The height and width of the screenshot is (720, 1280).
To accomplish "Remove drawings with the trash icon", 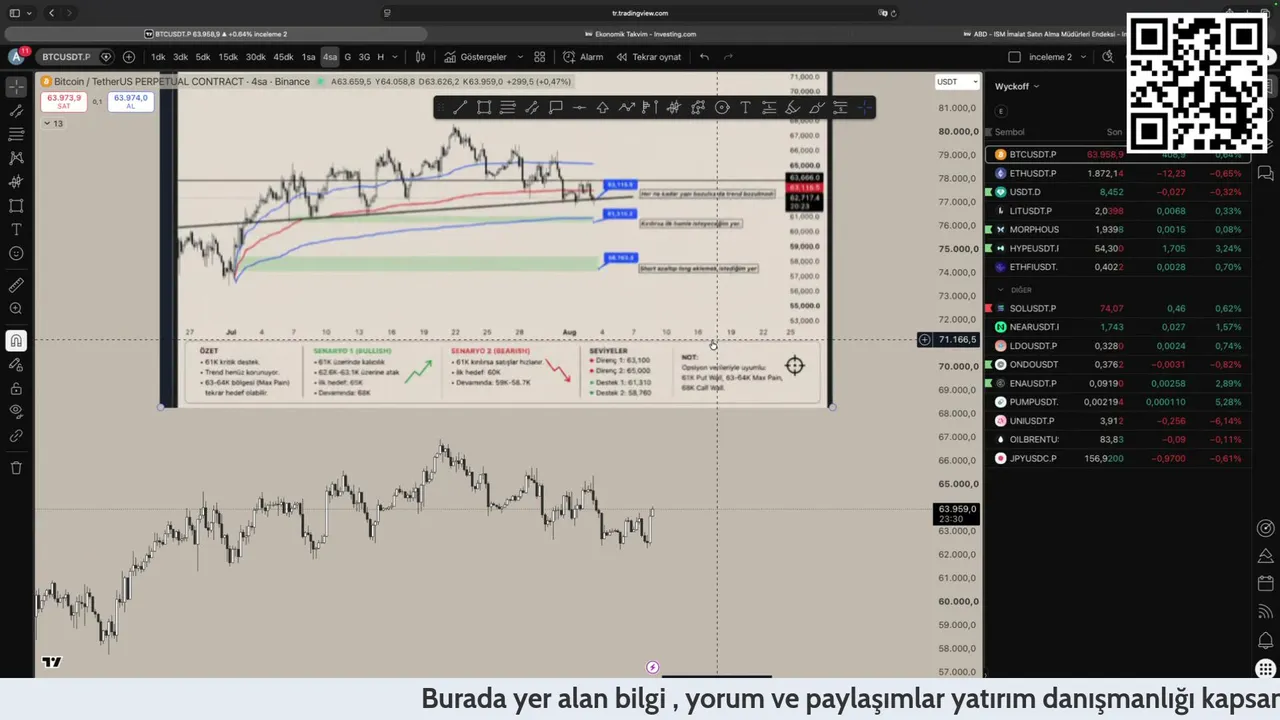I will [16, 468].
